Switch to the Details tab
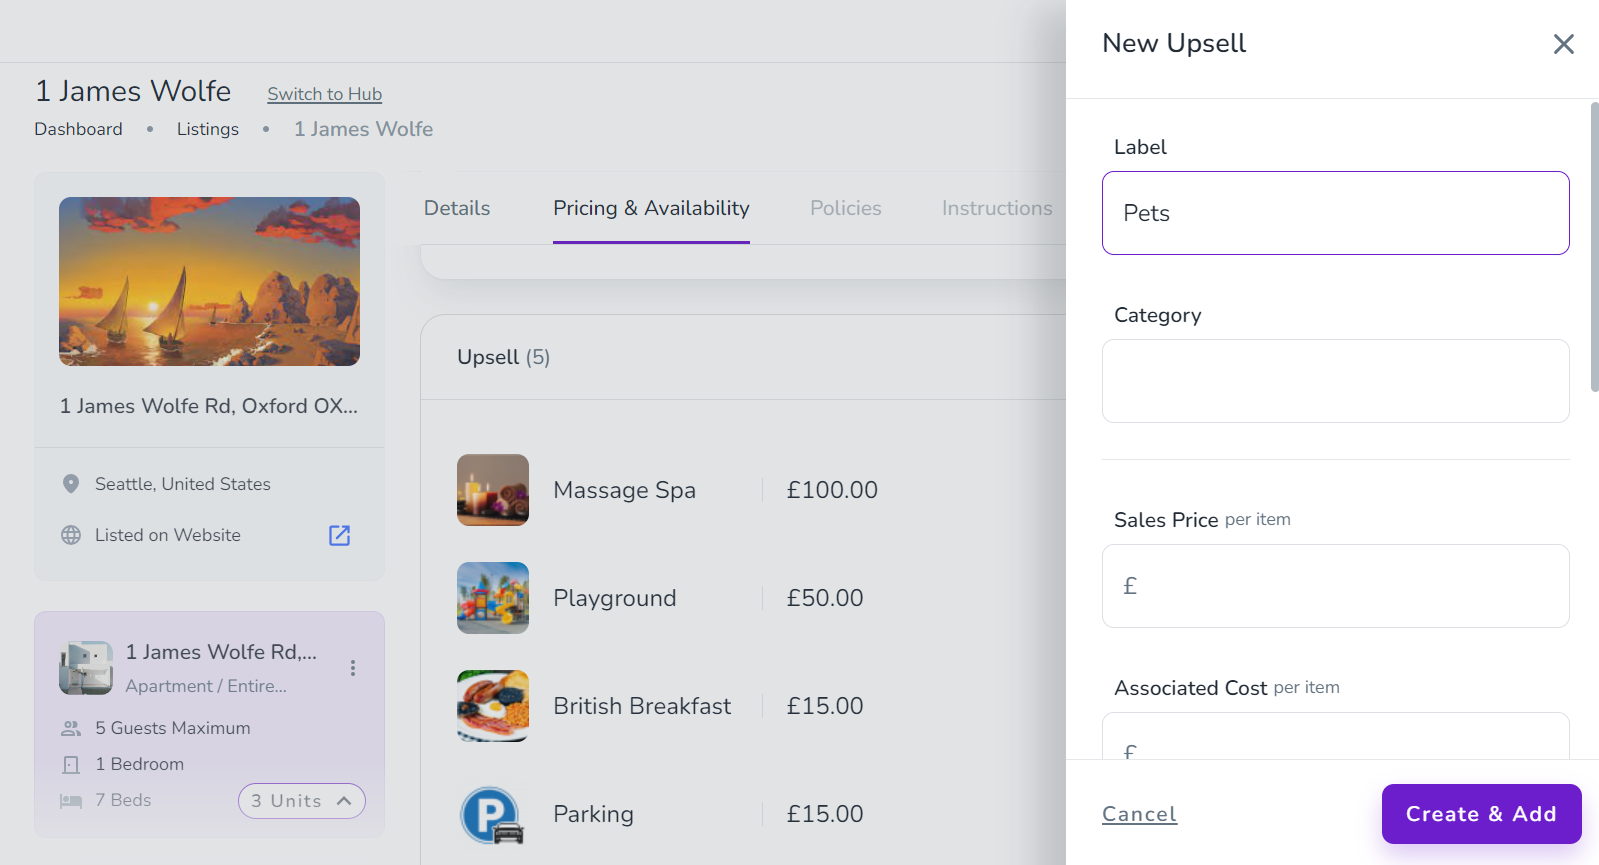 click(457, 208)
